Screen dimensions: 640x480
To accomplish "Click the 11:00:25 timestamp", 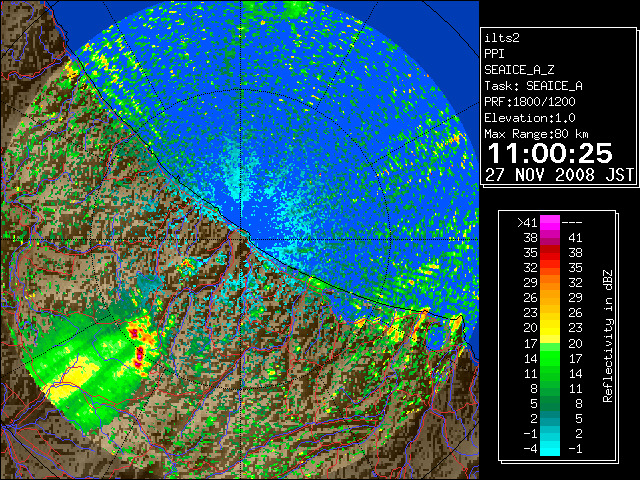I will coord(550,153).
